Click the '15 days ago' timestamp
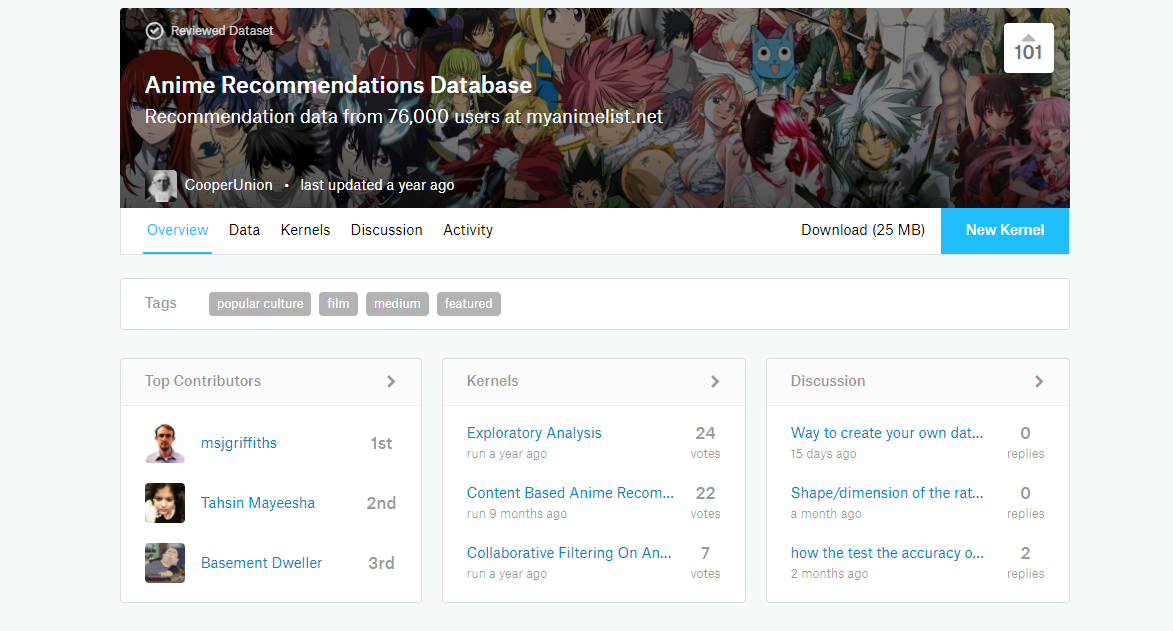Viewport: 1173px width, 631px height. (824, 454)
